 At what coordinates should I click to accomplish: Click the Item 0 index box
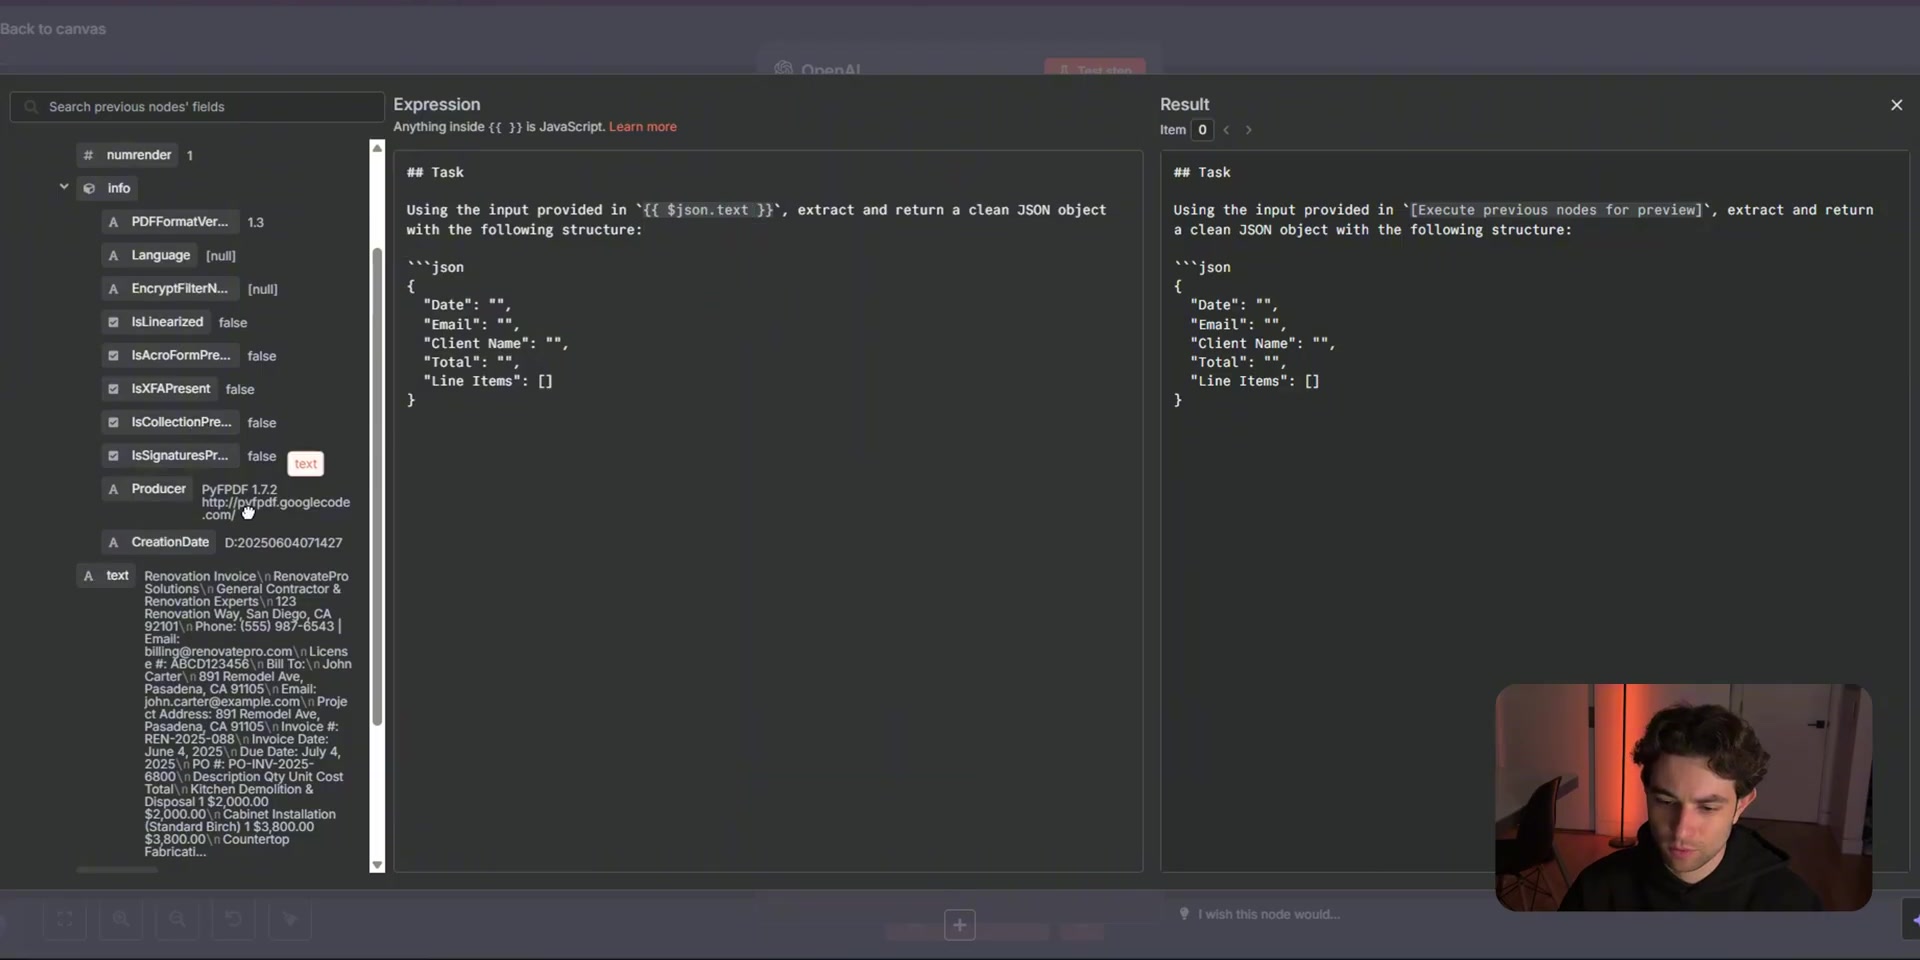1202,130
